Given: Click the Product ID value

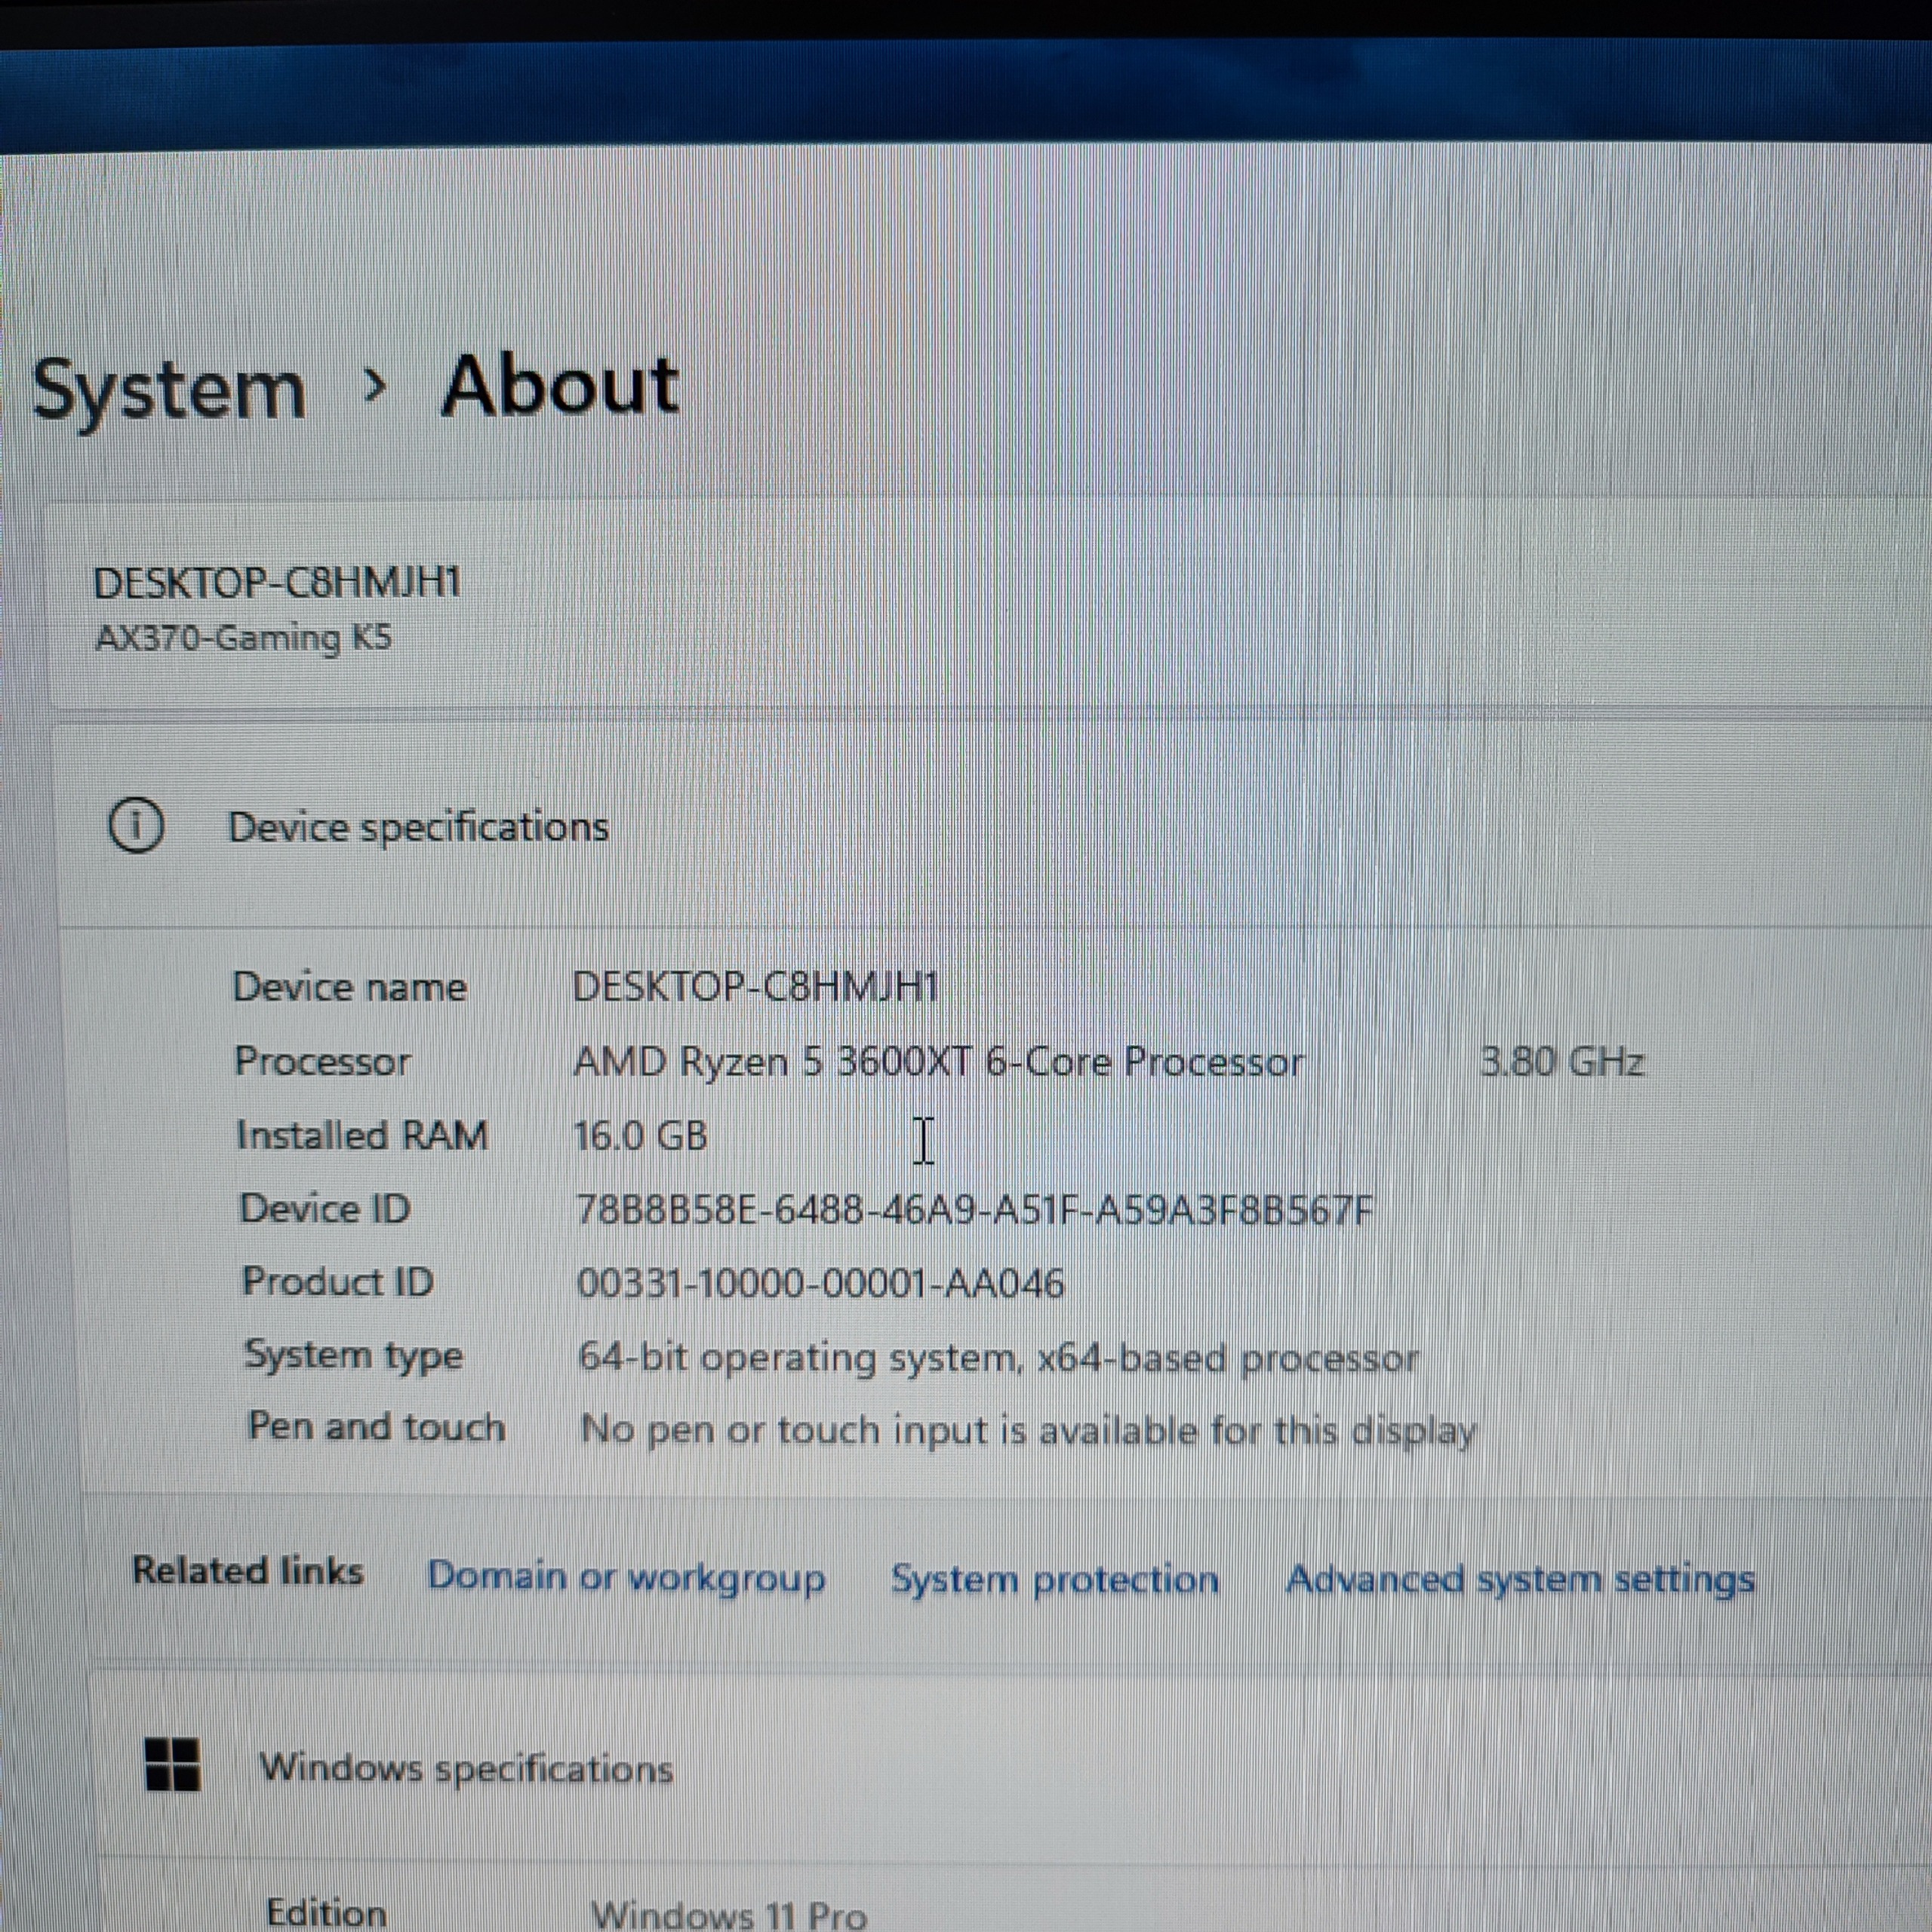Looking at the screenshot, I should click(820, 1283).
